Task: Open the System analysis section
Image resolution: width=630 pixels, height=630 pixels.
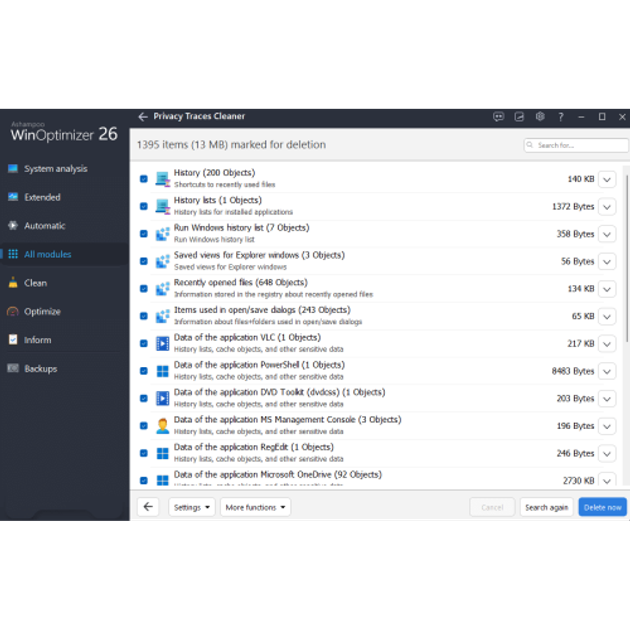Action: [x=64, y=168]
